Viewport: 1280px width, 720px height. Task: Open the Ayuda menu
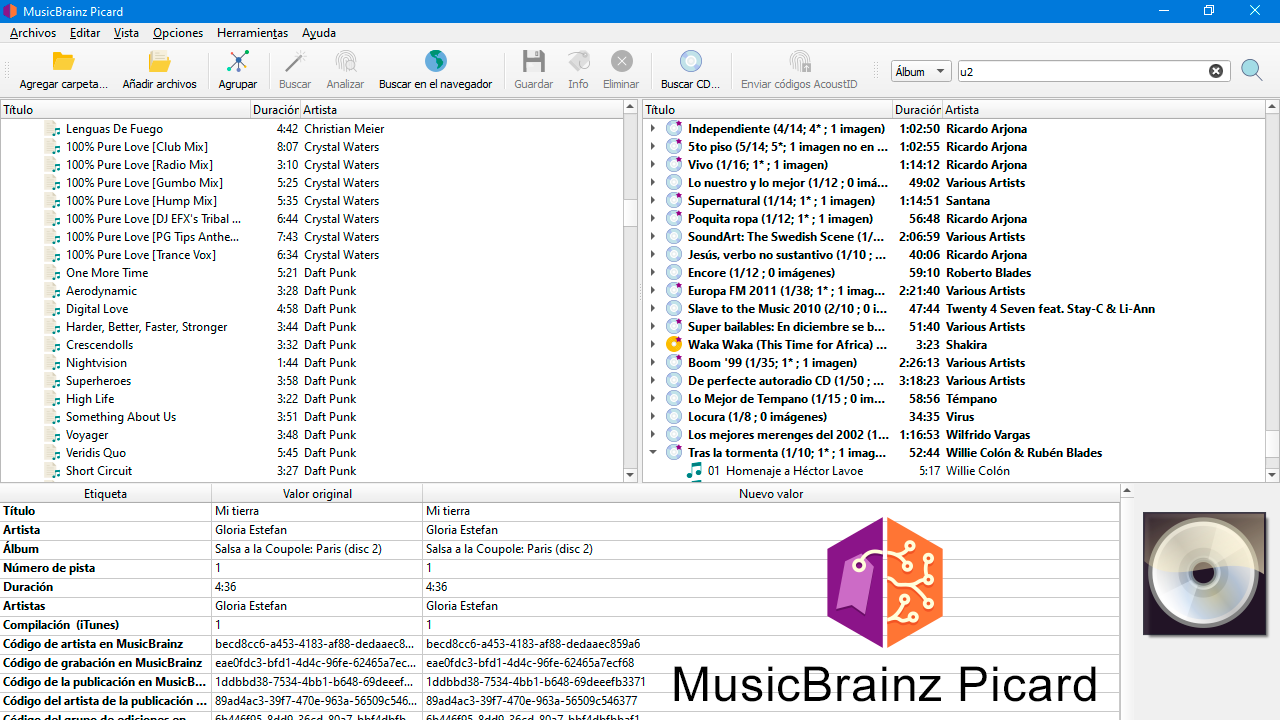319,33
